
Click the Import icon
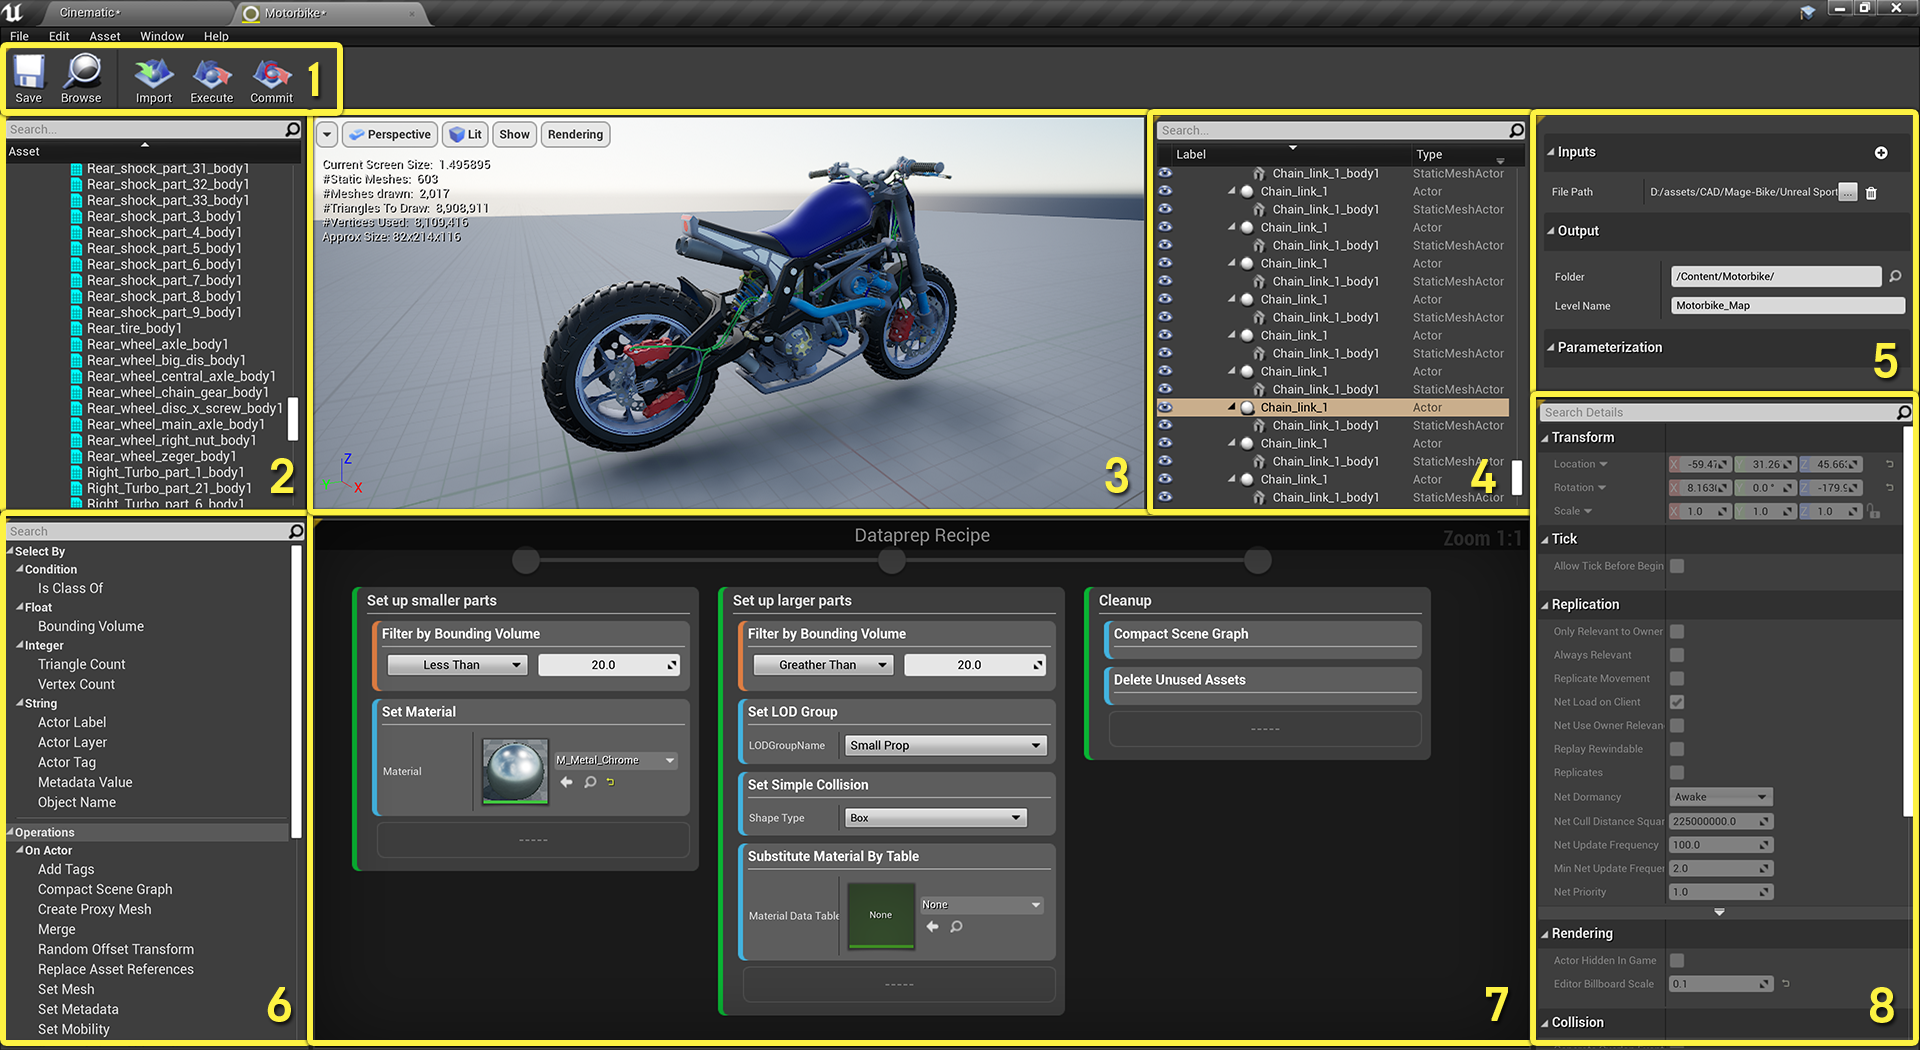coord(154,79)
